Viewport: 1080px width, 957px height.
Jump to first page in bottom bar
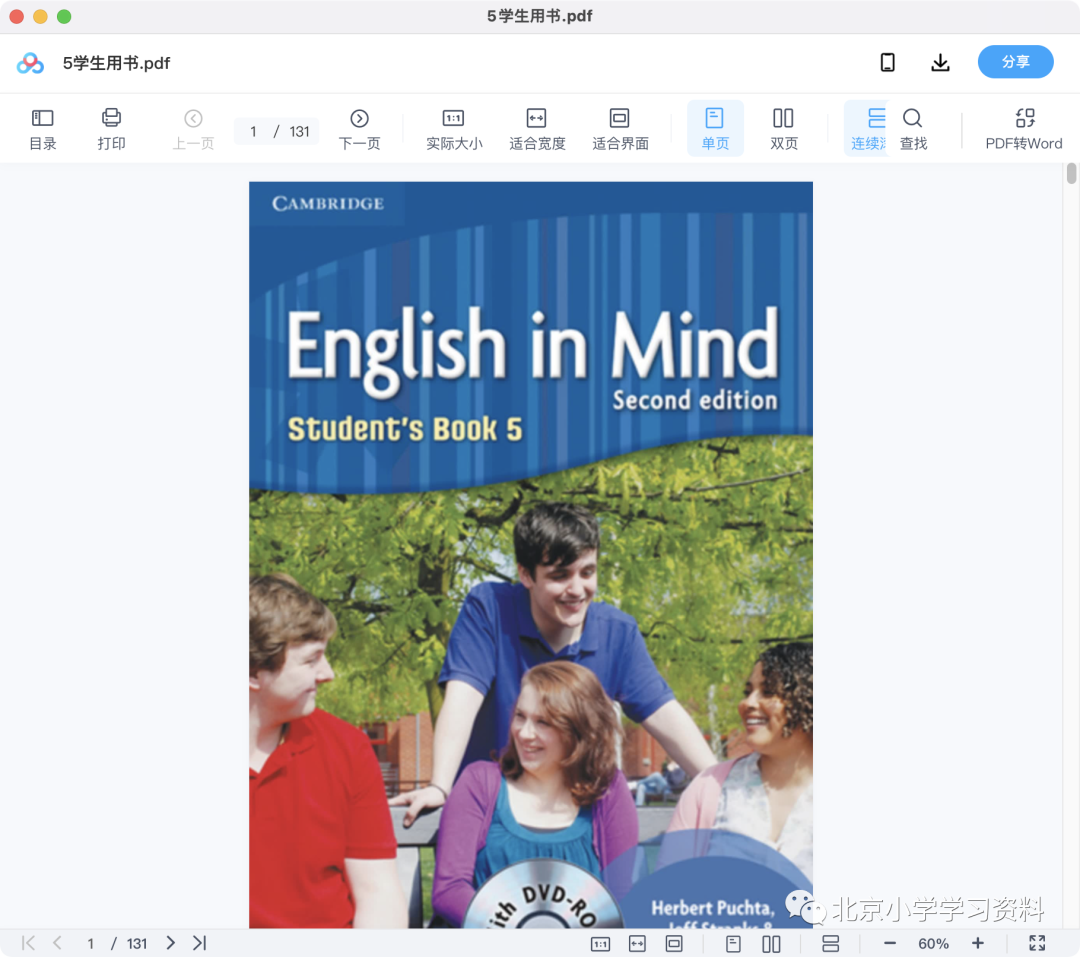point(28,943)
